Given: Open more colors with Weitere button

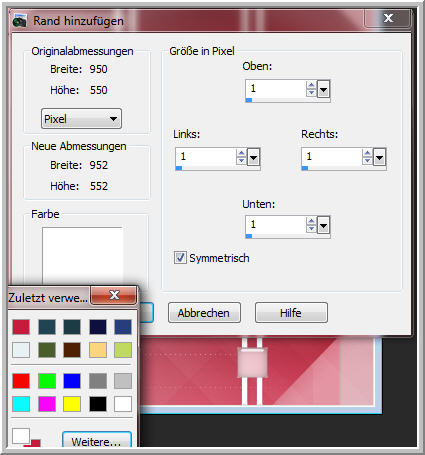Looking at the screenshot, I should click(x=97, y=441).
